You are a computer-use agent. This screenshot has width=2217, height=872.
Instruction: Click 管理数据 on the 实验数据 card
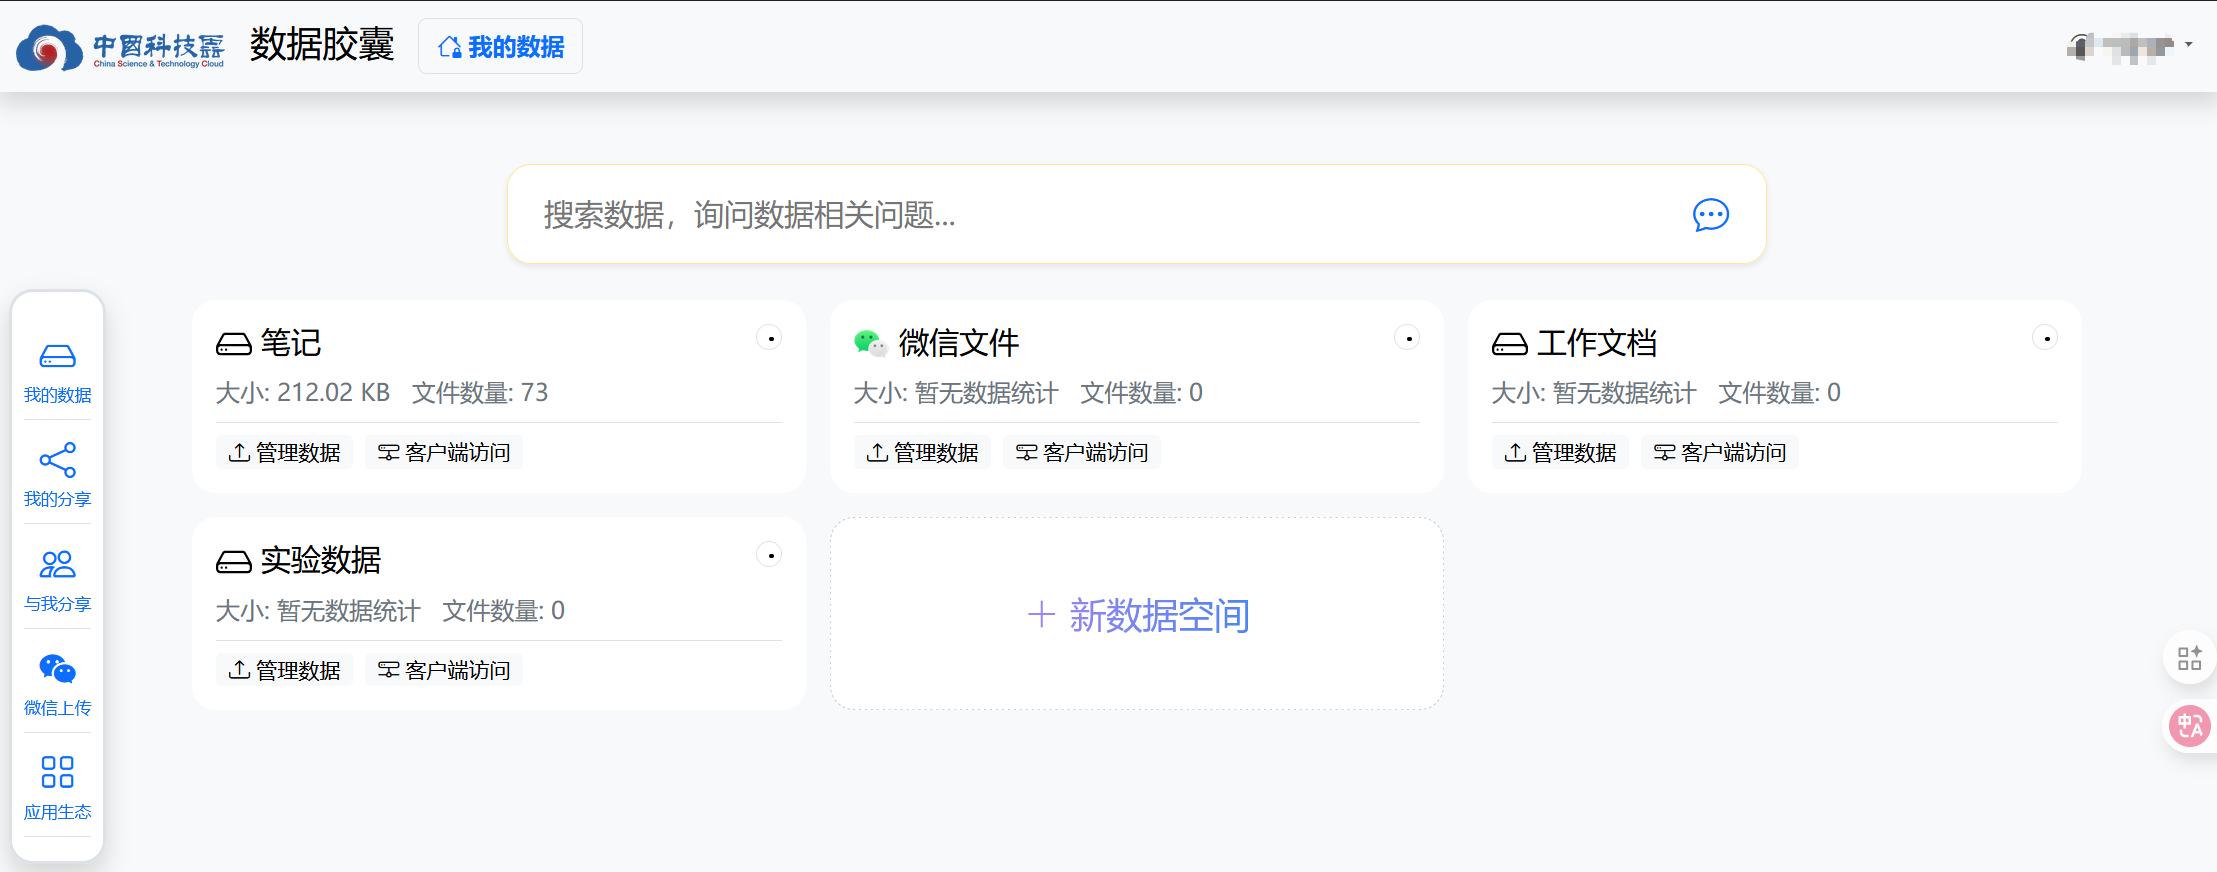click(284, 670)
